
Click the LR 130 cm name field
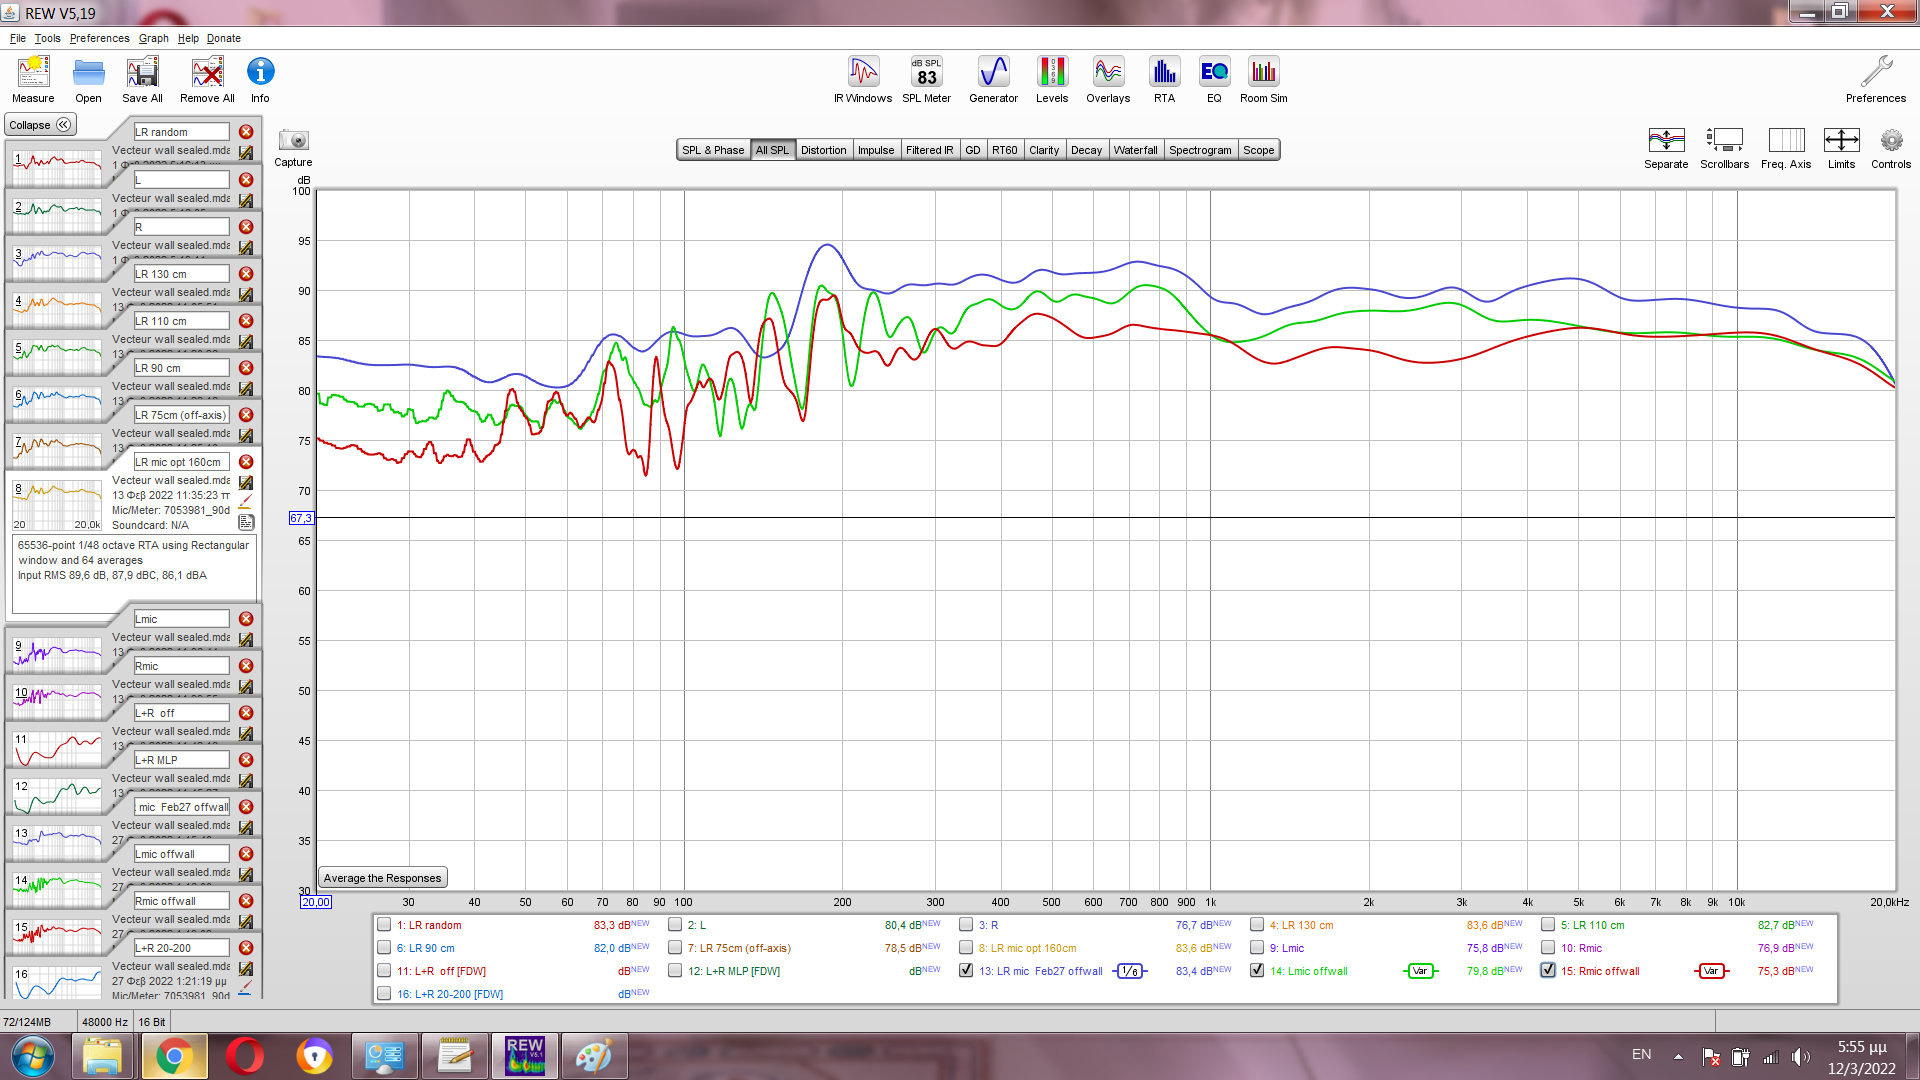coord(181,273)
